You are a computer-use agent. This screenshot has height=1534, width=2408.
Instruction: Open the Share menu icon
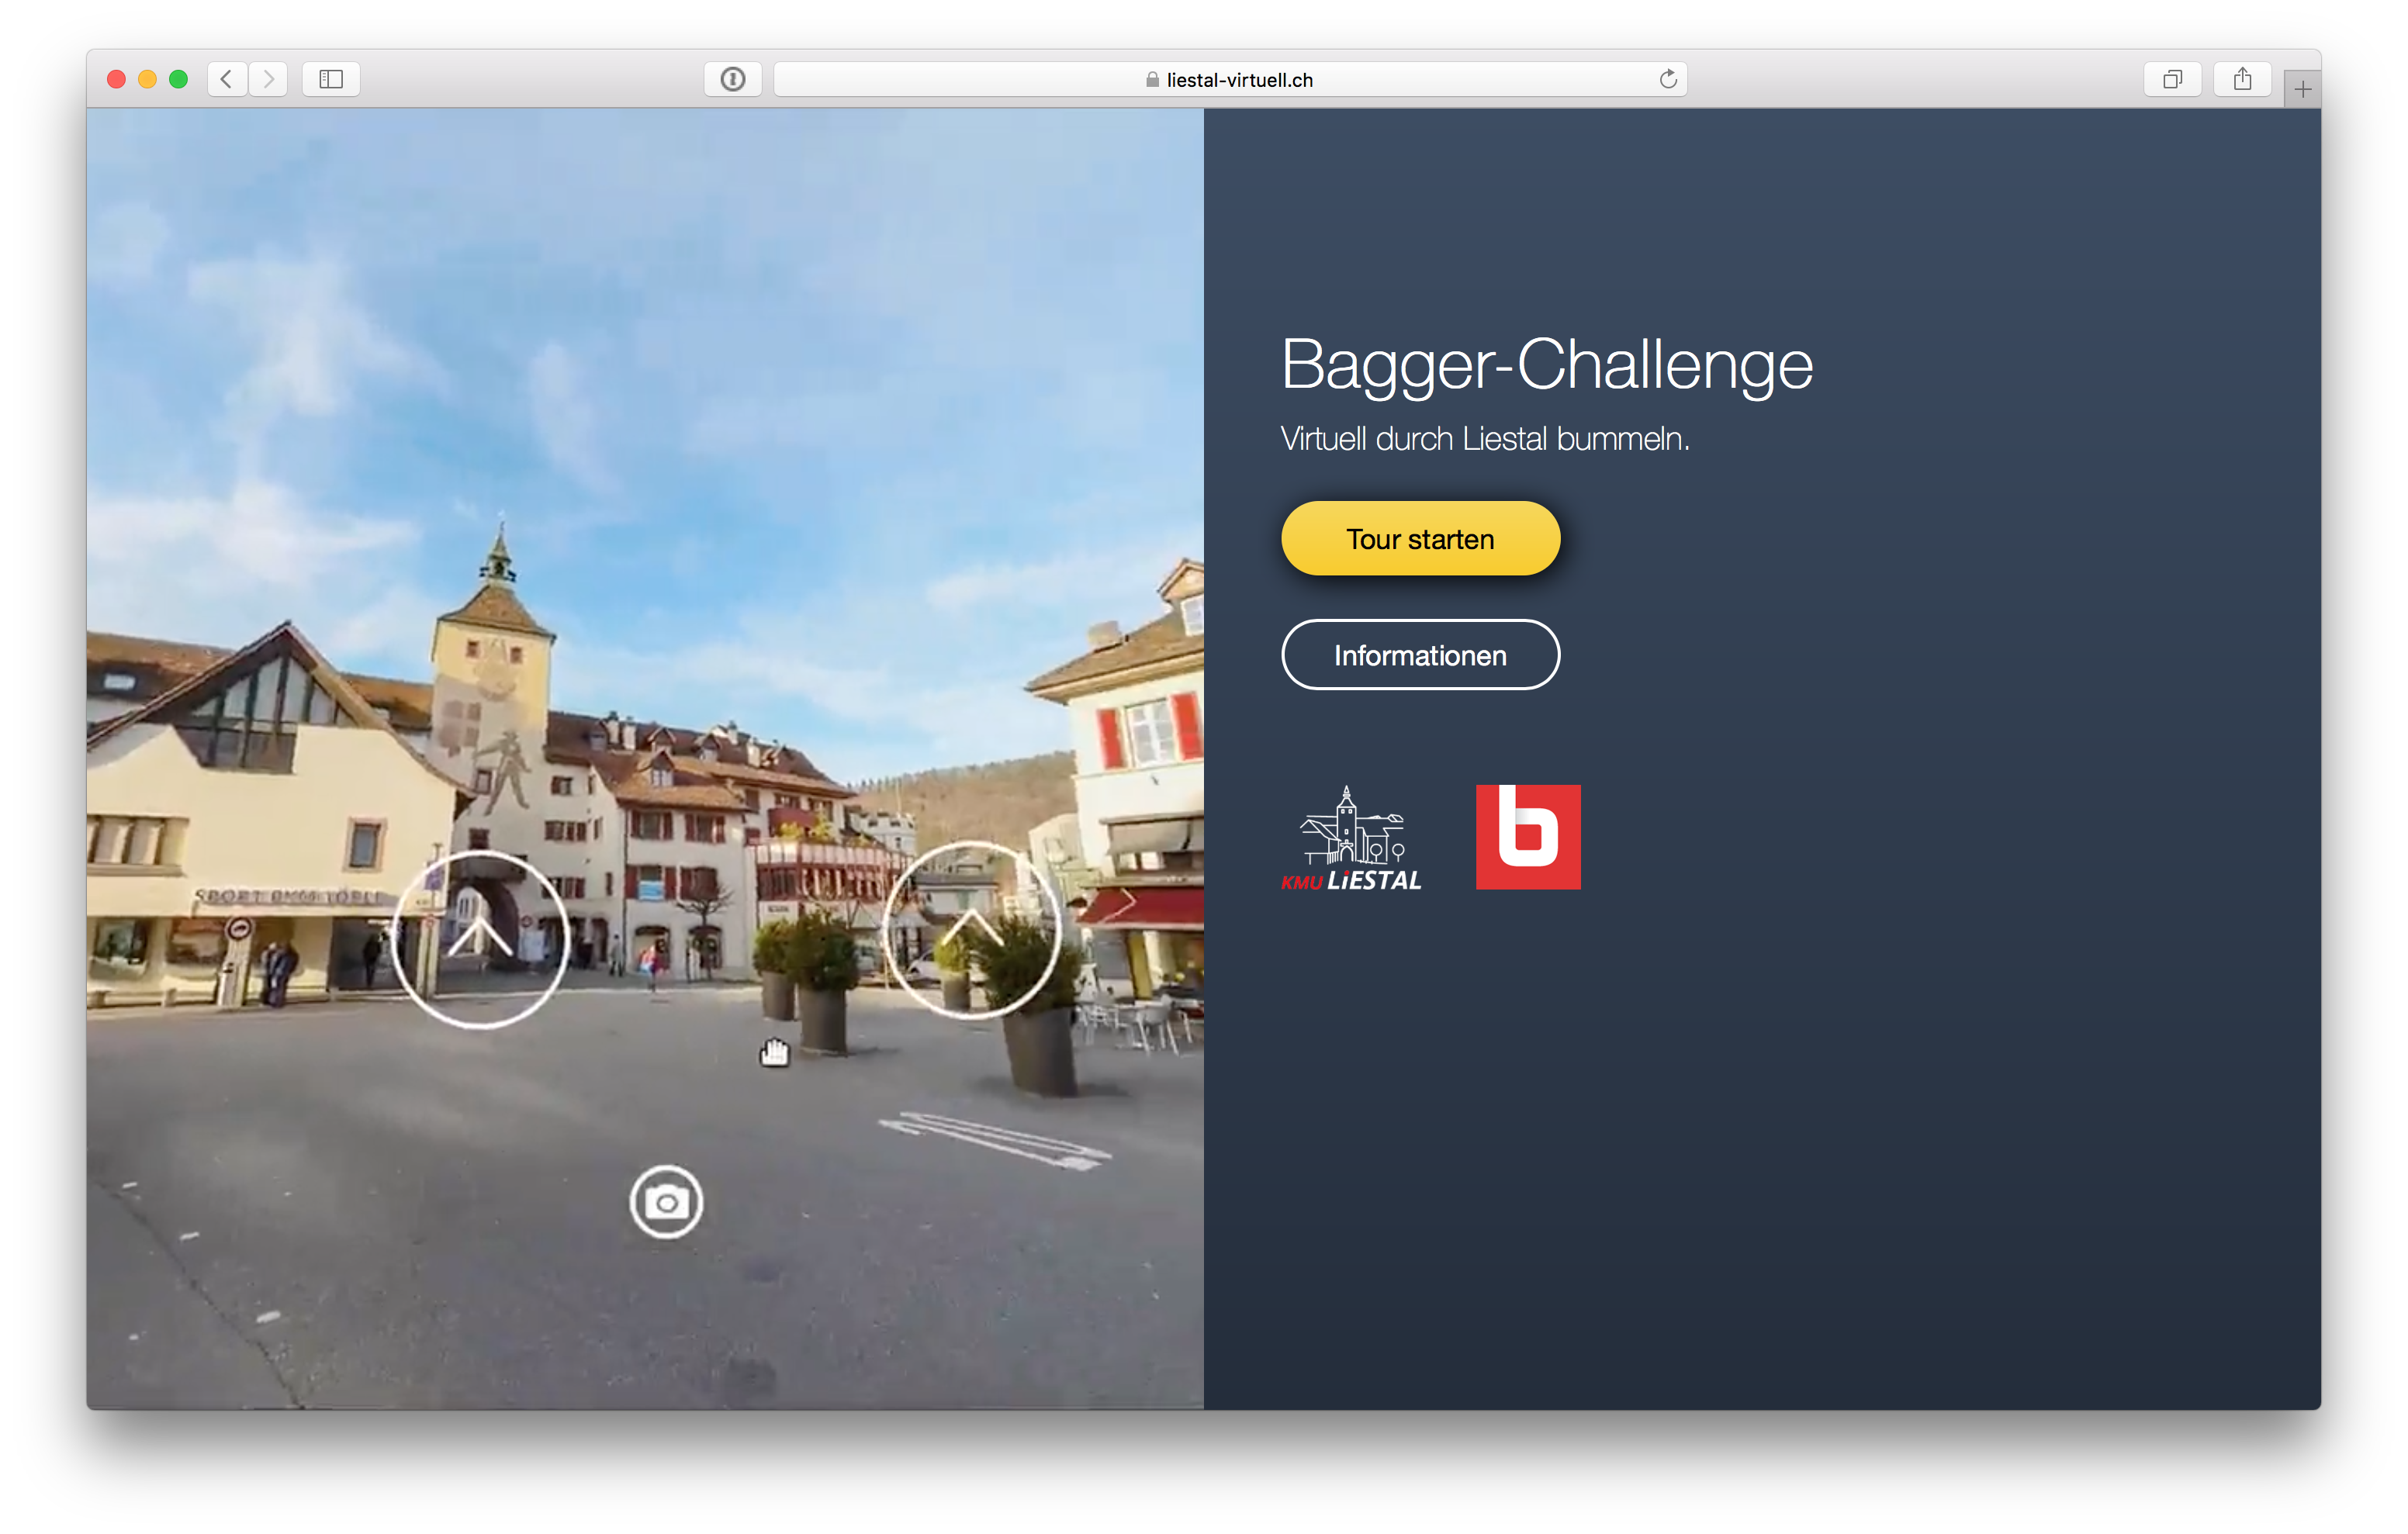(x=2242, y=79)
